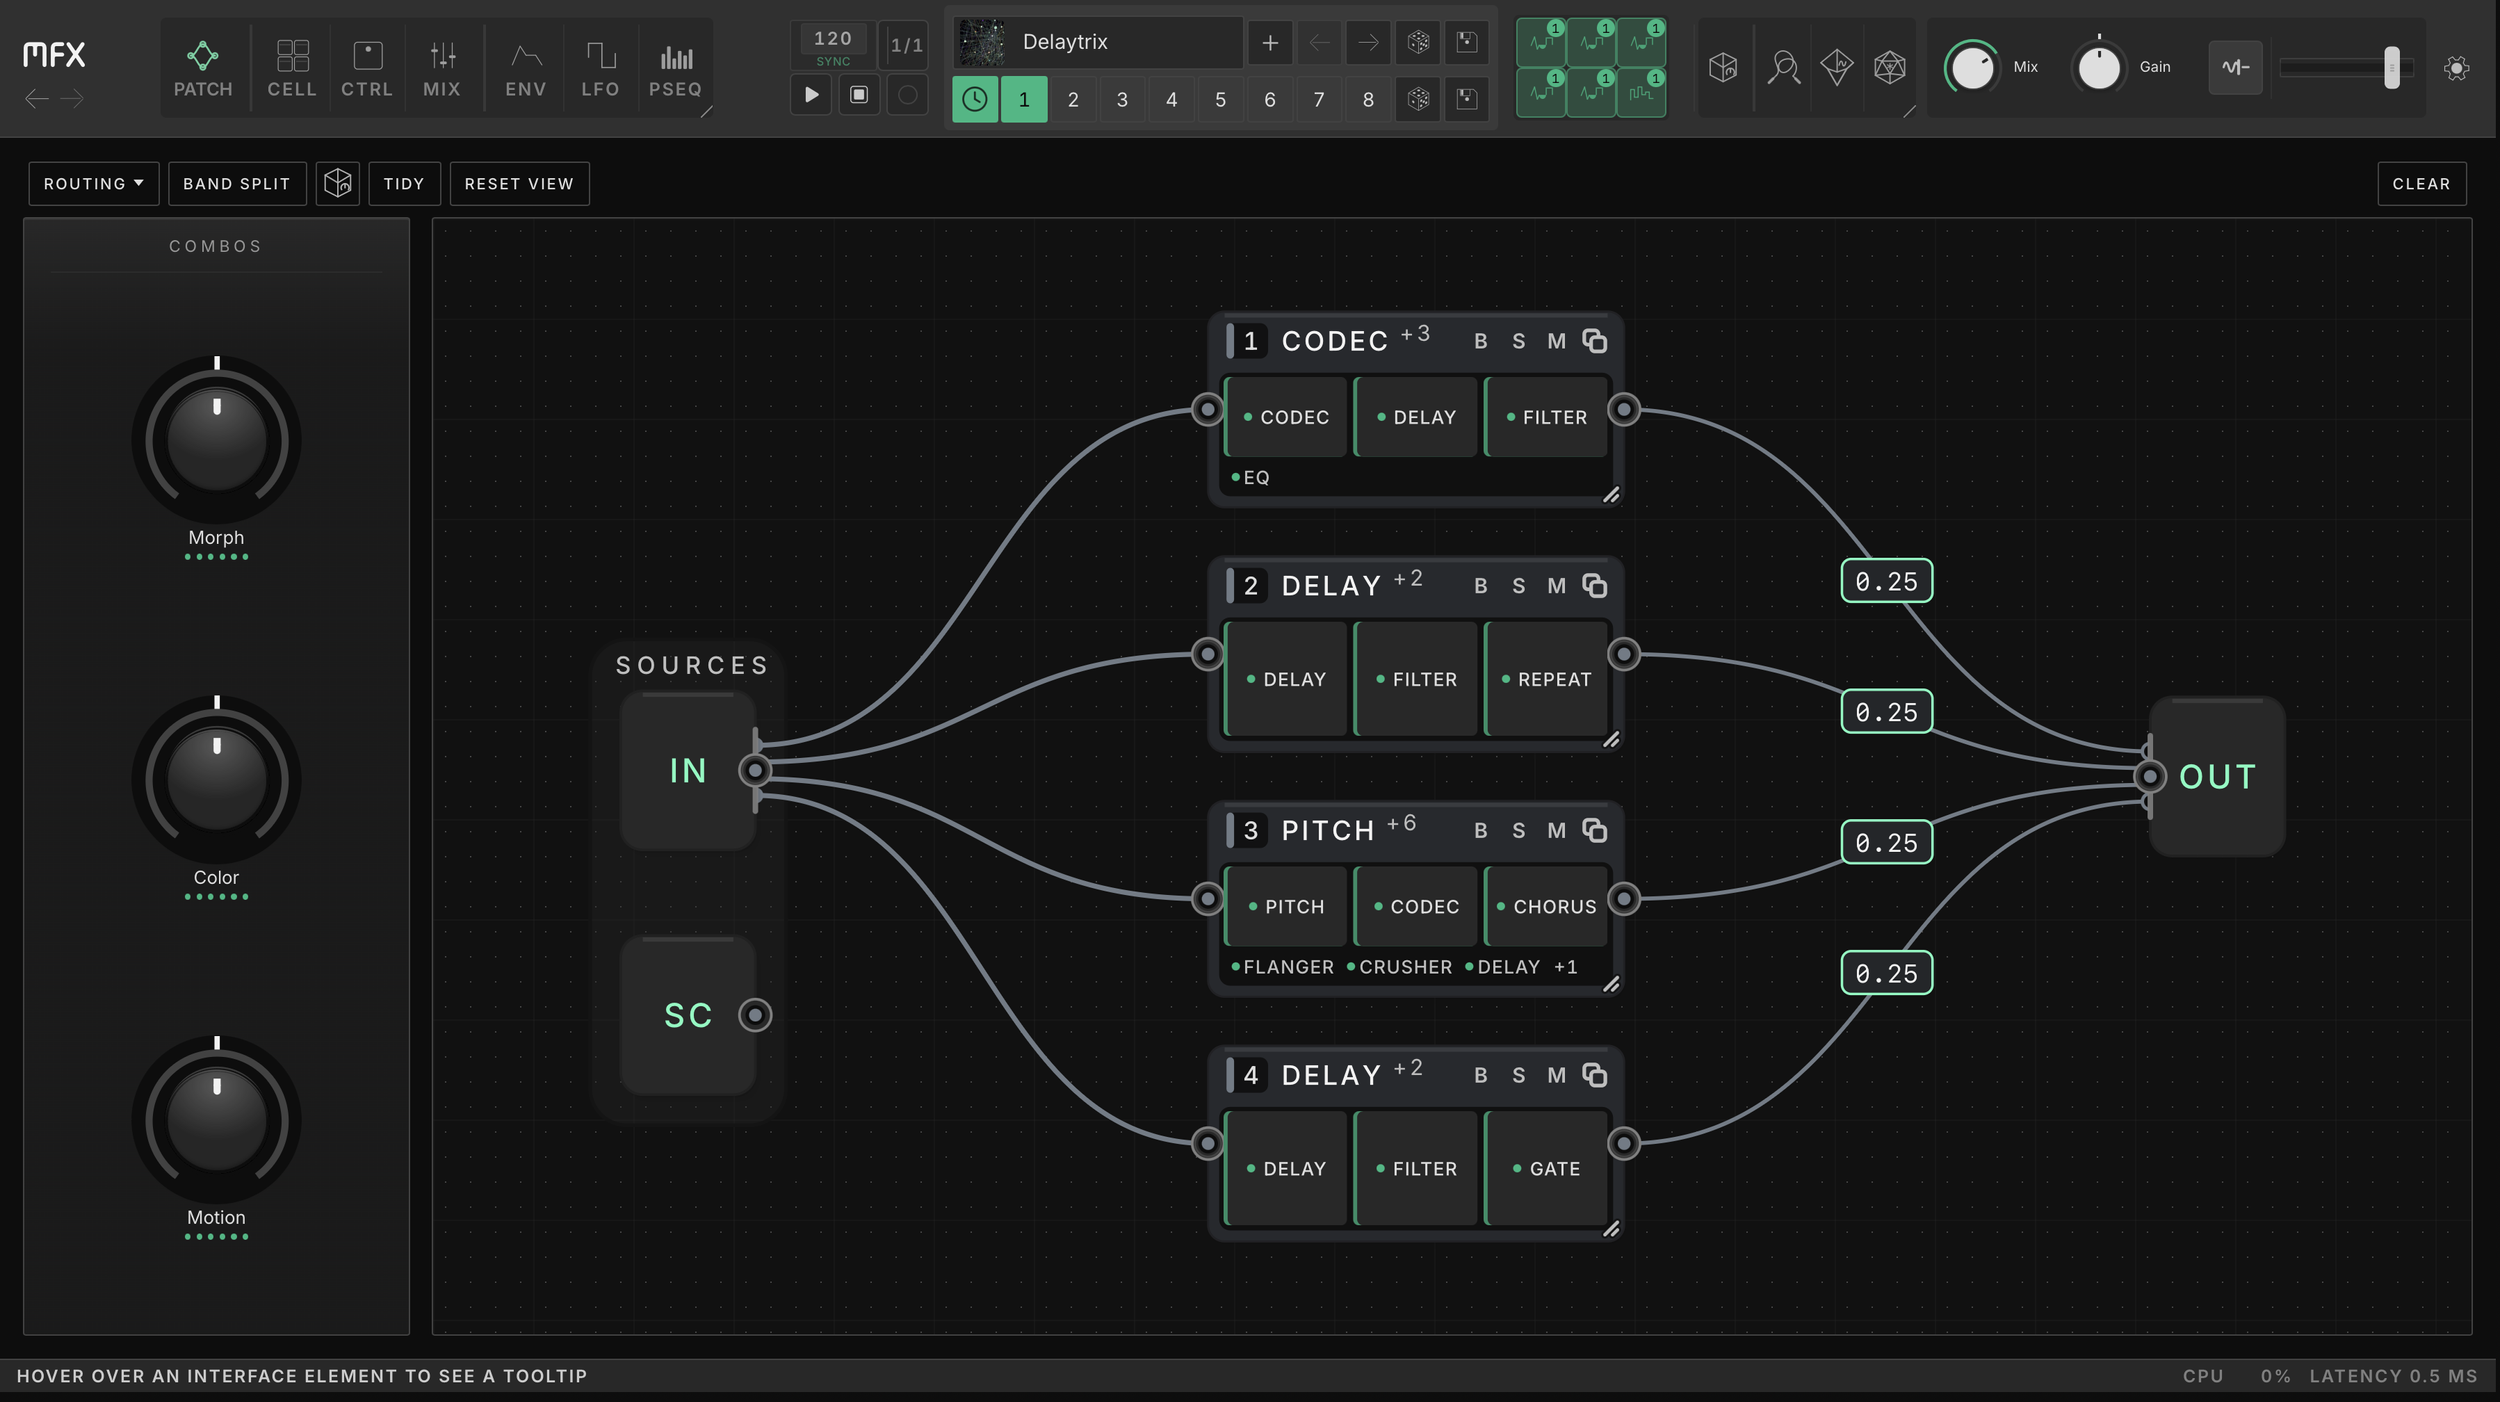This screenshot has height=1402, width=2500.
Task: Open the ENV modulation tab
Action: coord(526,68)
